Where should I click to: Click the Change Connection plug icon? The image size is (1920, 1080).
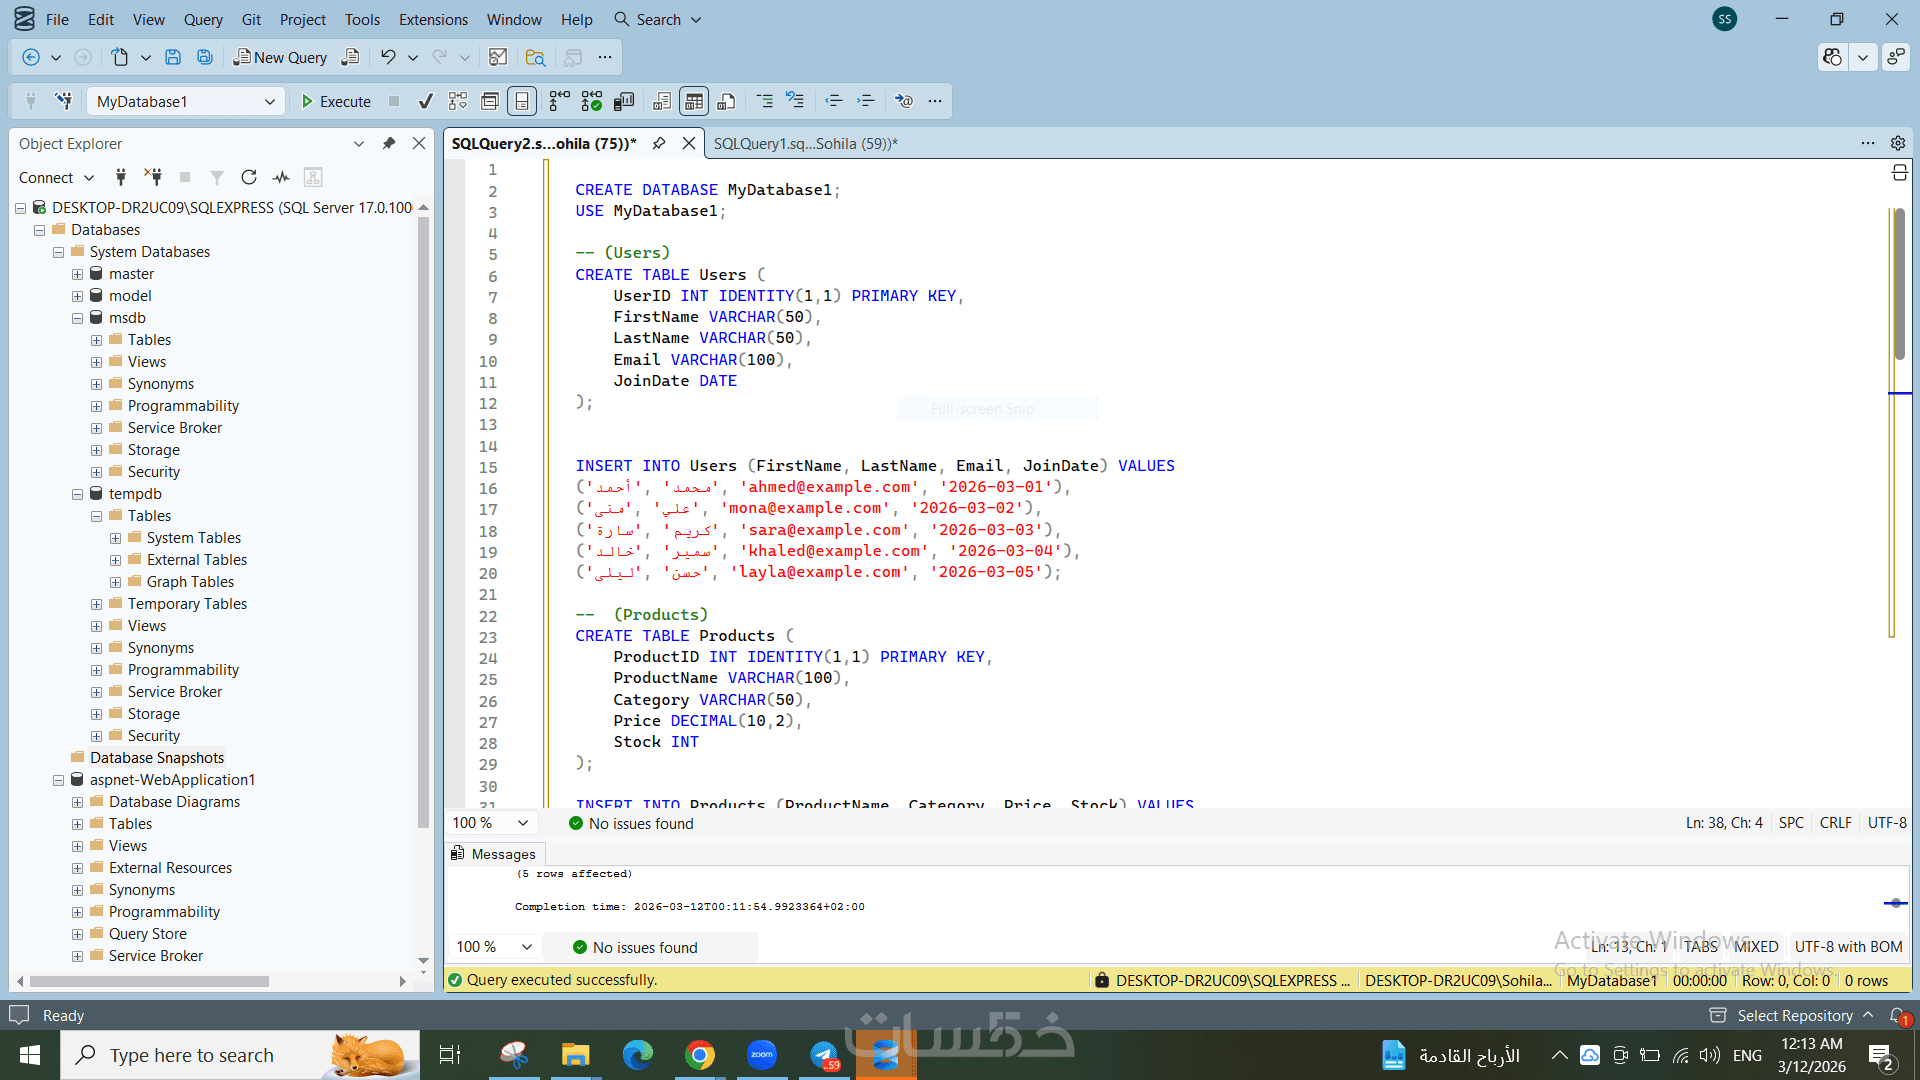click(64, 101)
